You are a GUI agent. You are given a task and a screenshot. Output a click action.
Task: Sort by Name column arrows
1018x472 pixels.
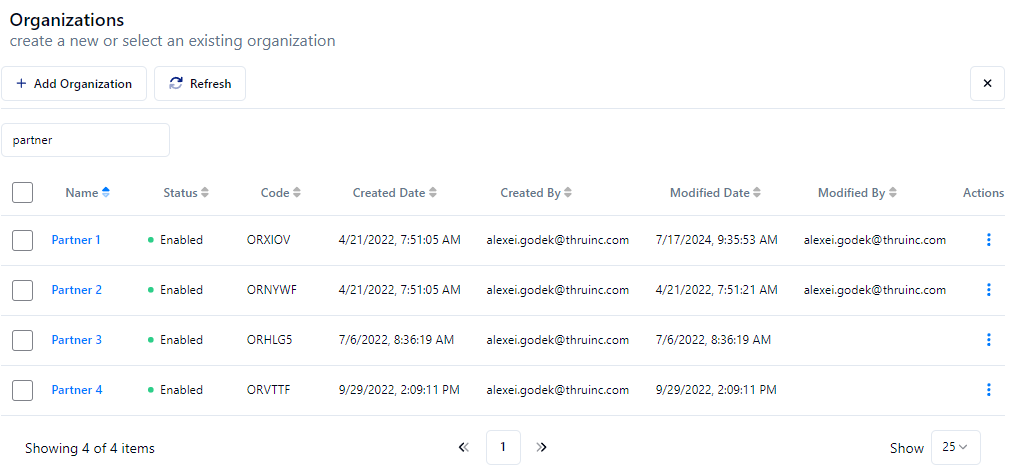point(106,193)
